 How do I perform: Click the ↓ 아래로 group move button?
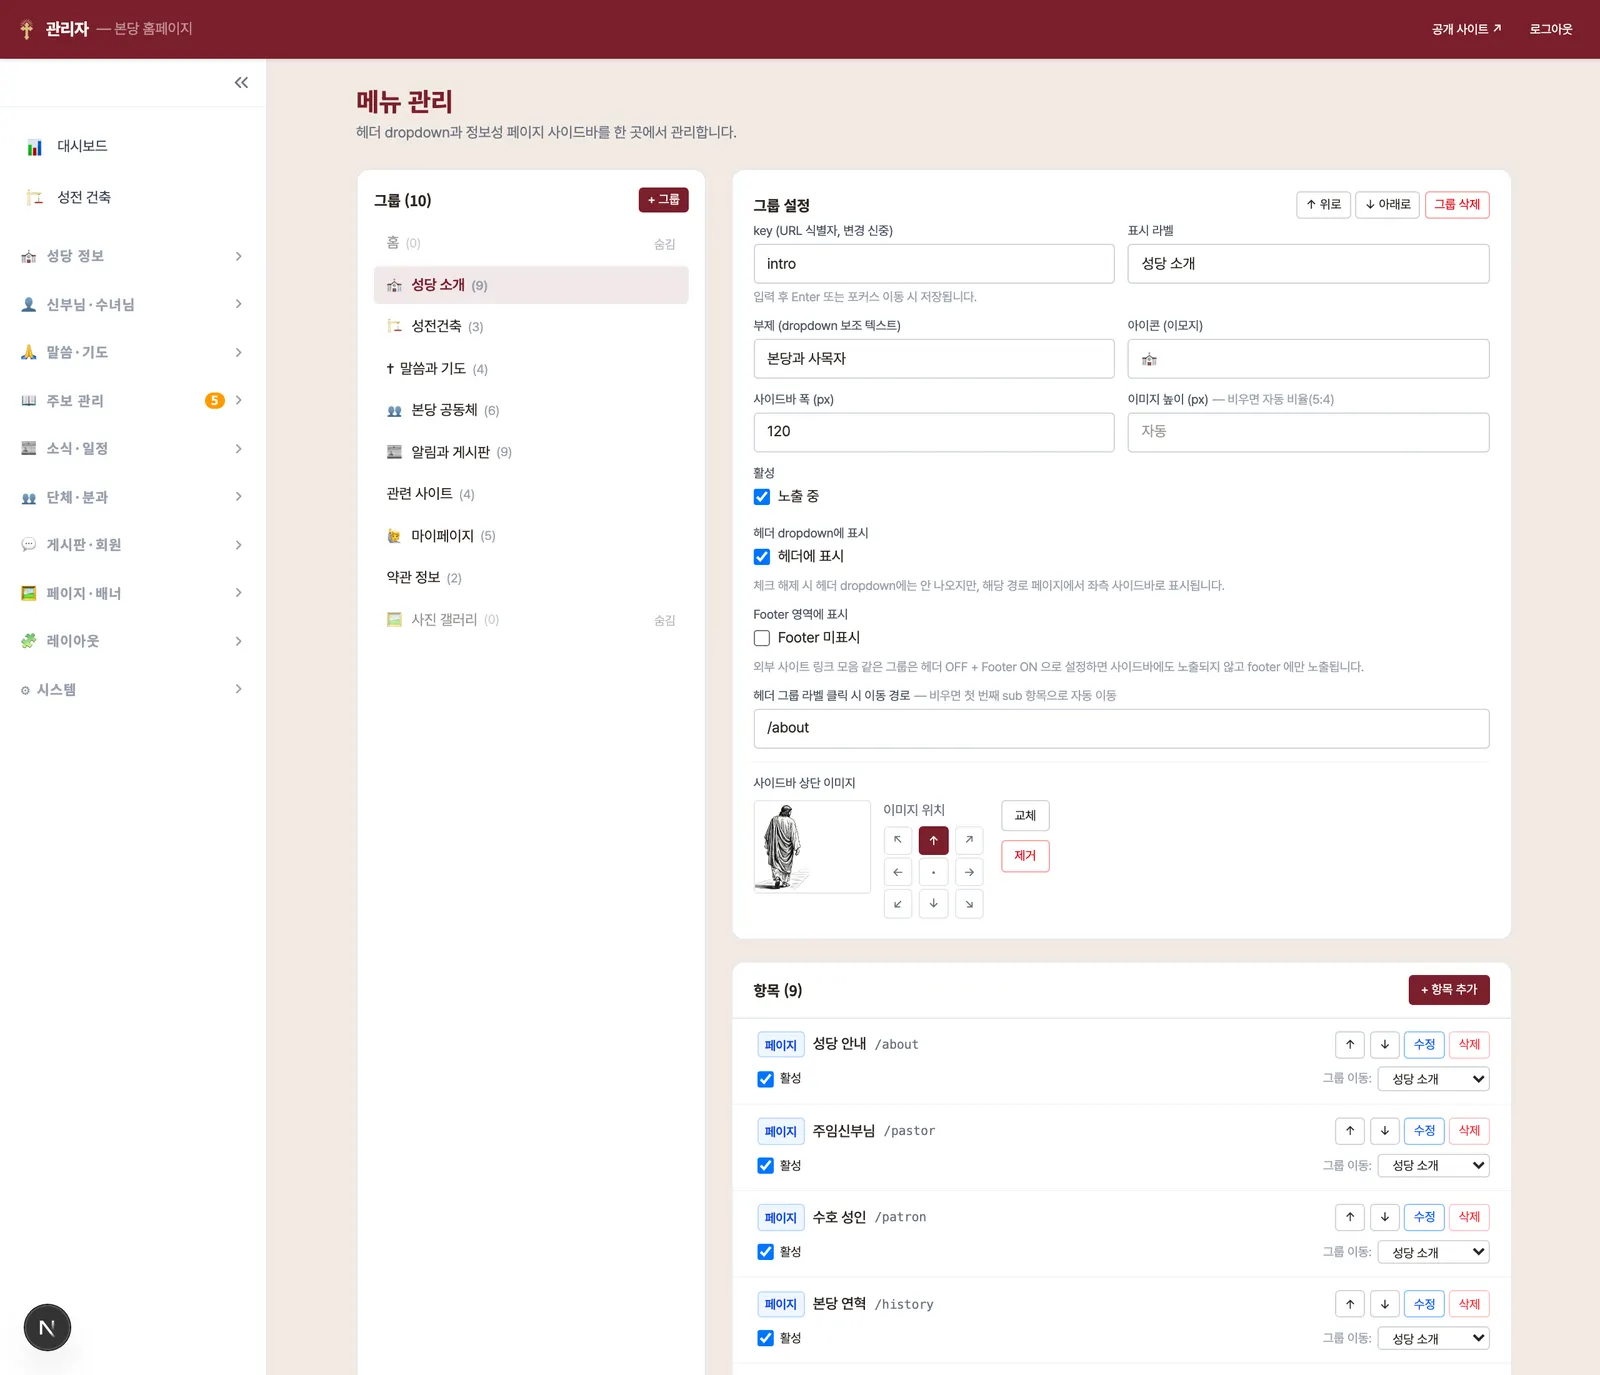tap(1388, 205)
